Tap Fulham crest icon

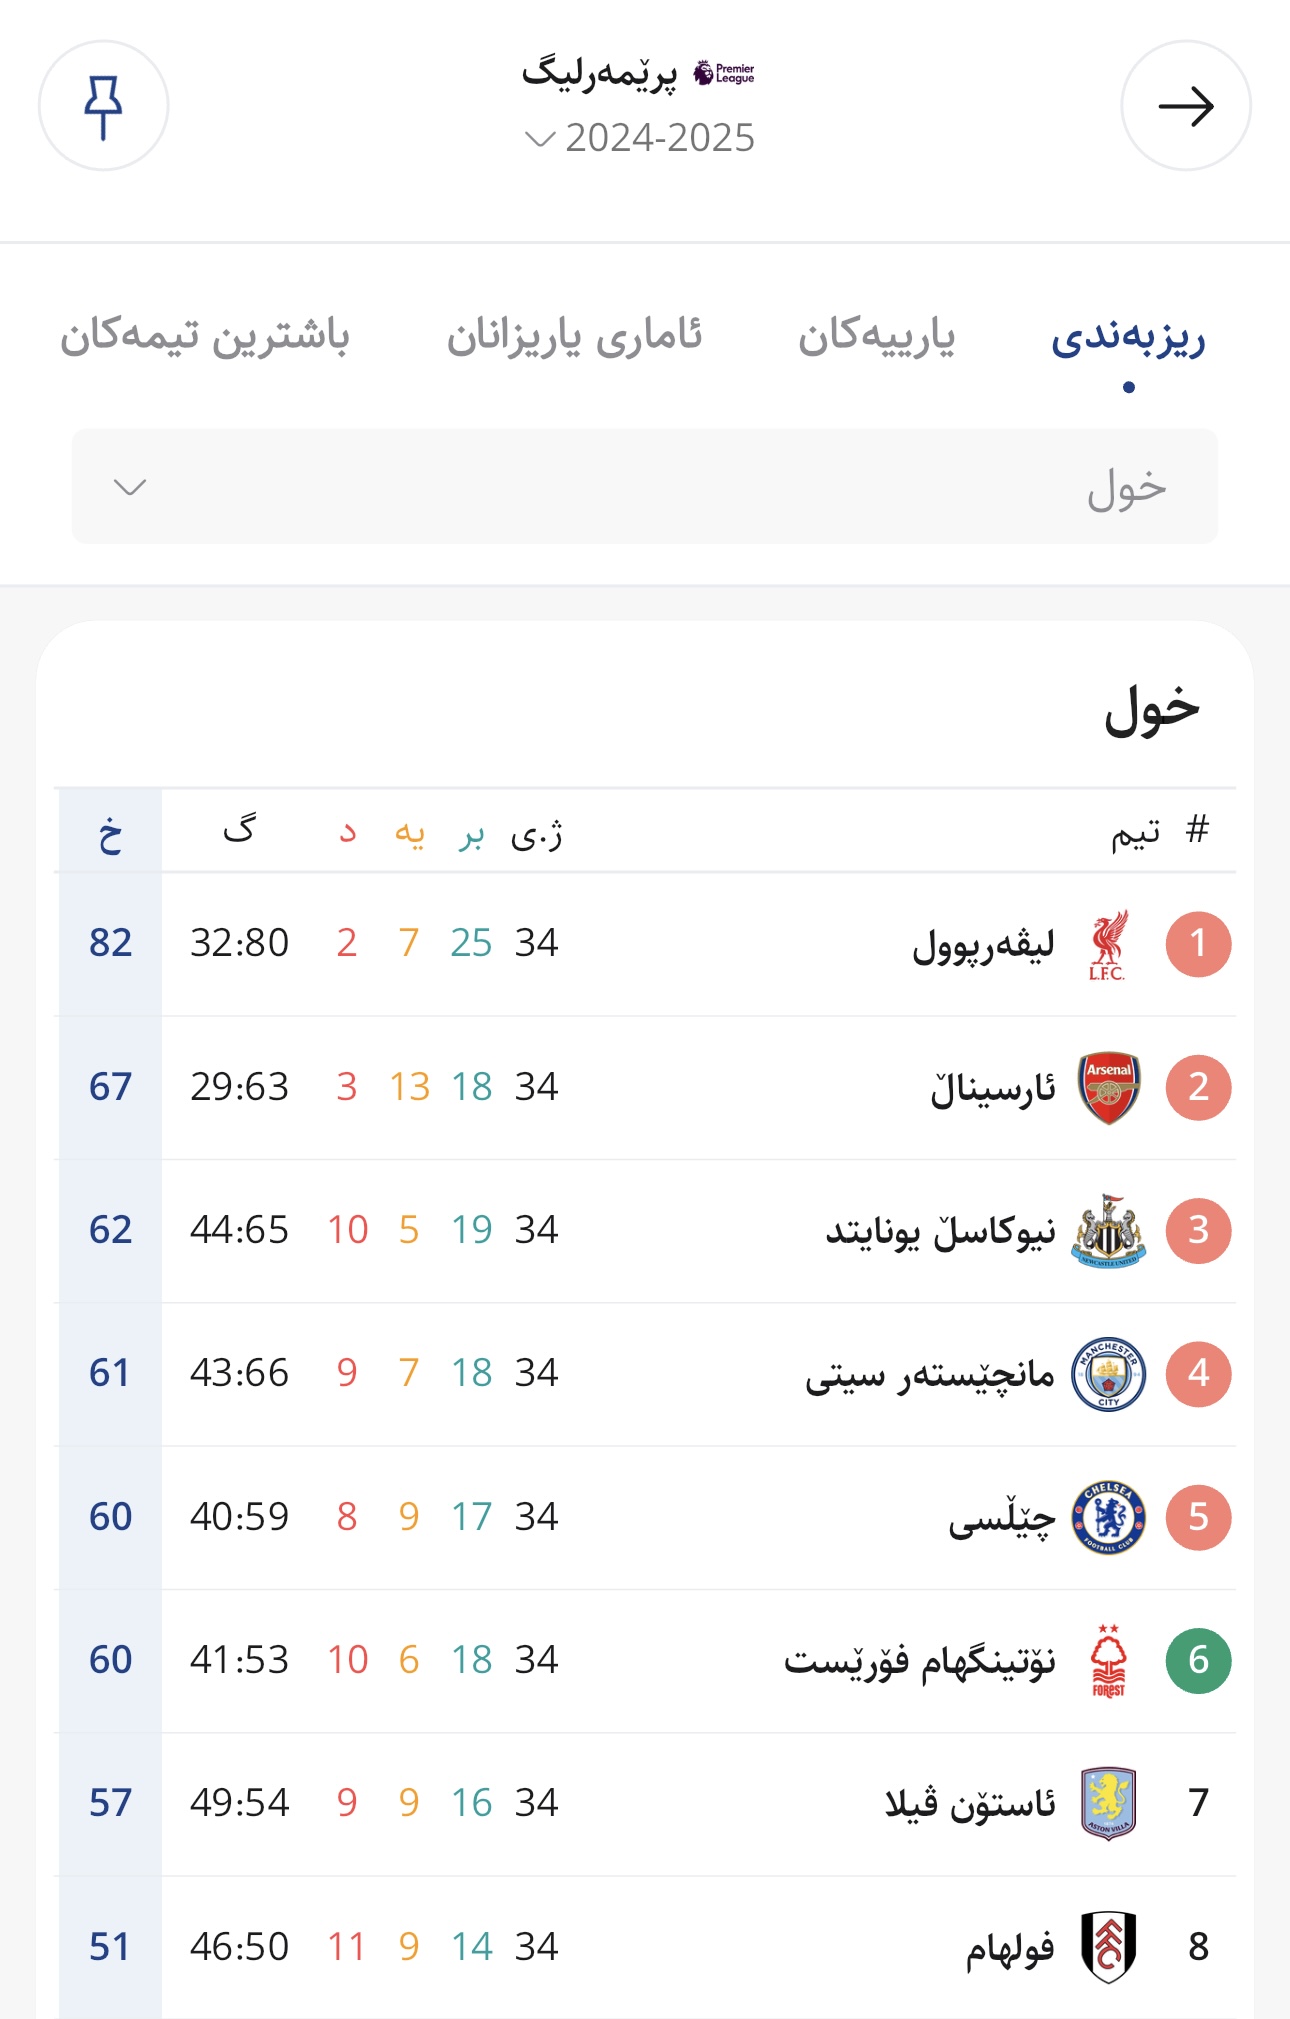pos(1108,1947)
